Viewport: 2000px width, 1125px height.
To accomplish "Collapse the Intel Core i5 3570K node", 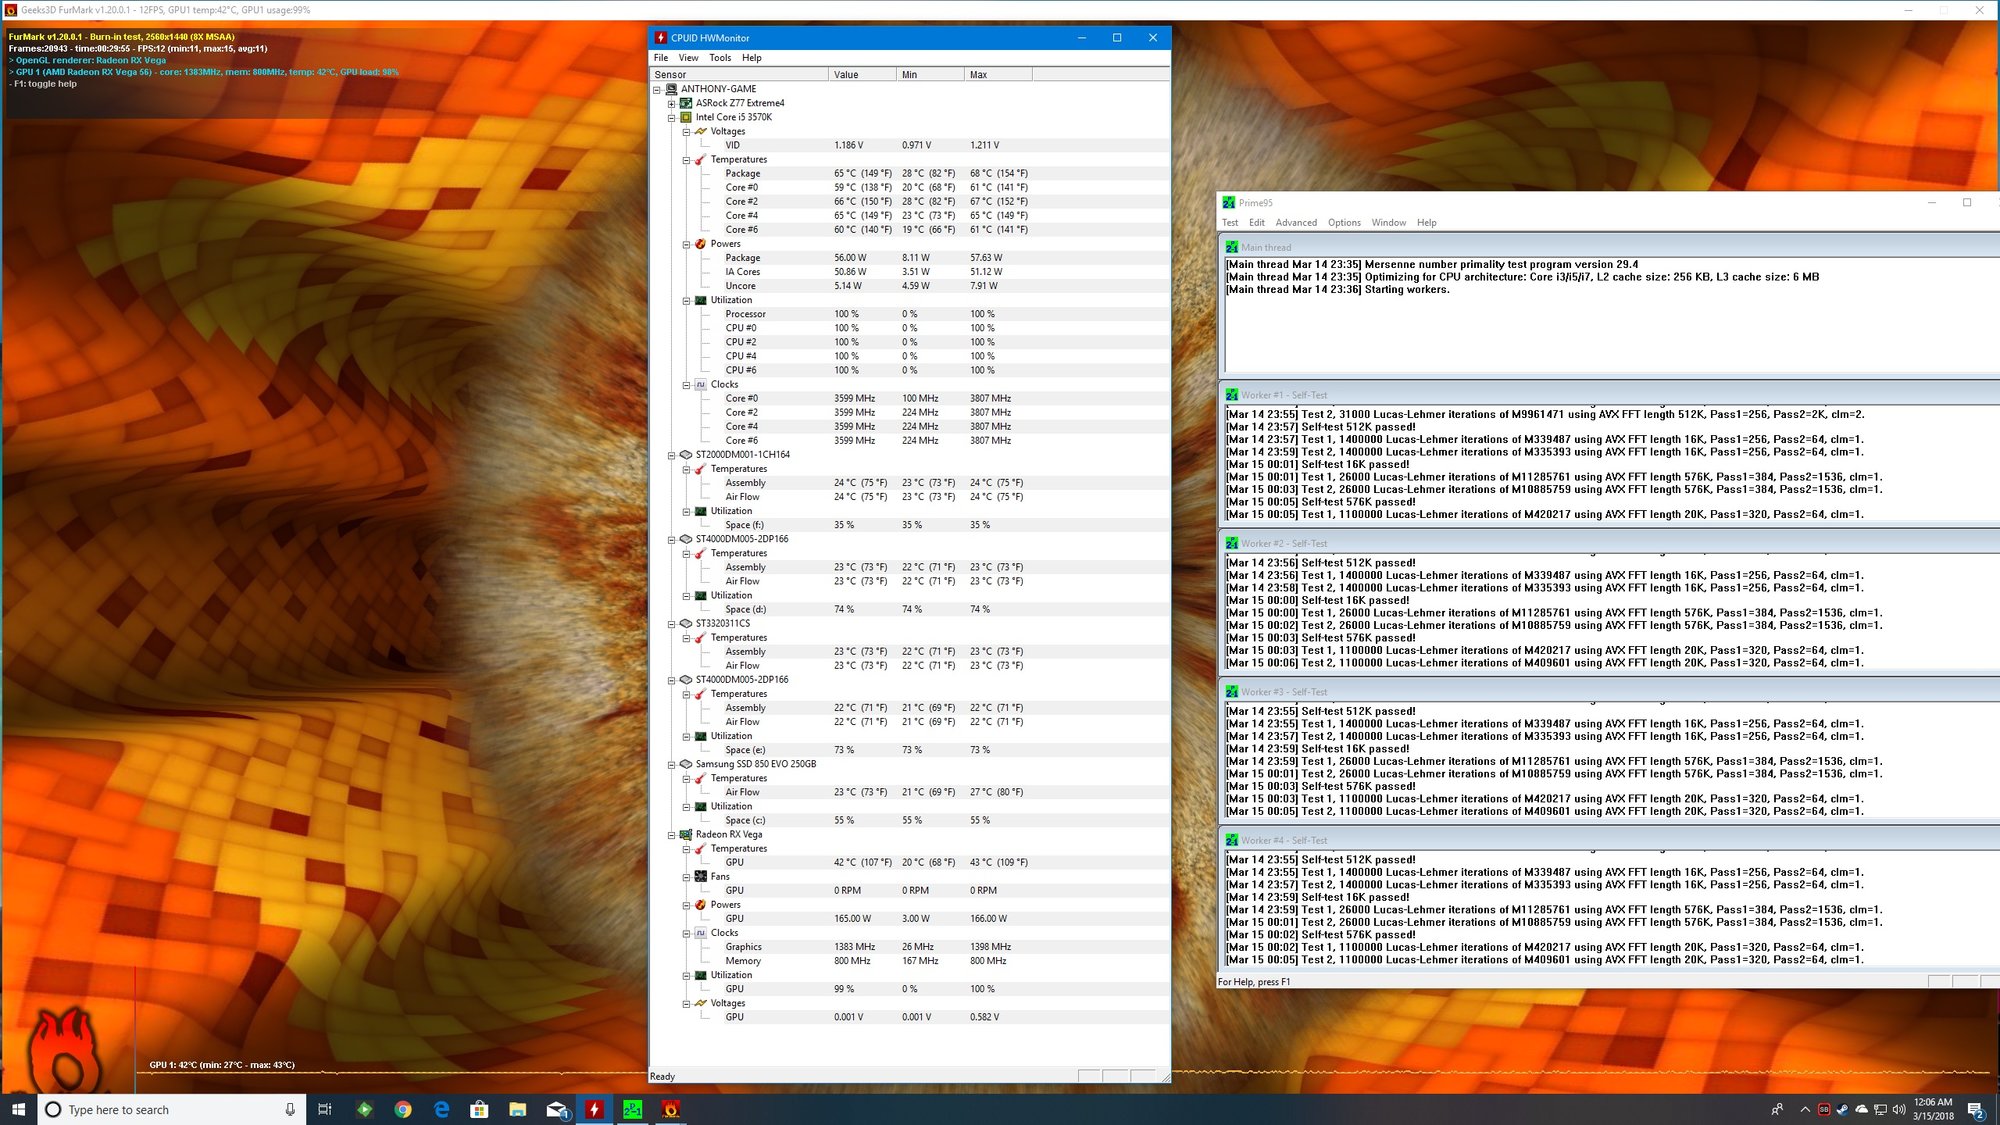I will click(672, 117).
